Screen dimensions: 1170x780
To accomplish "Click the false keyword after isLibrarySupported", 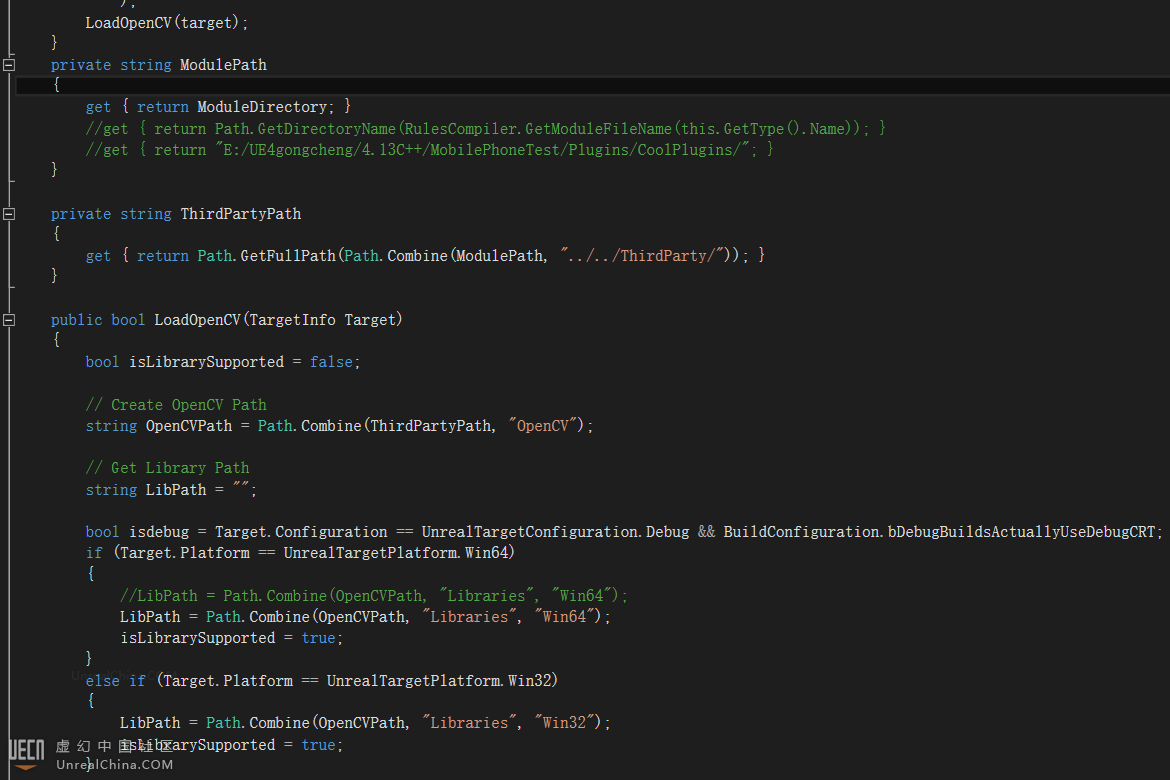I will (x=330, y=362).
